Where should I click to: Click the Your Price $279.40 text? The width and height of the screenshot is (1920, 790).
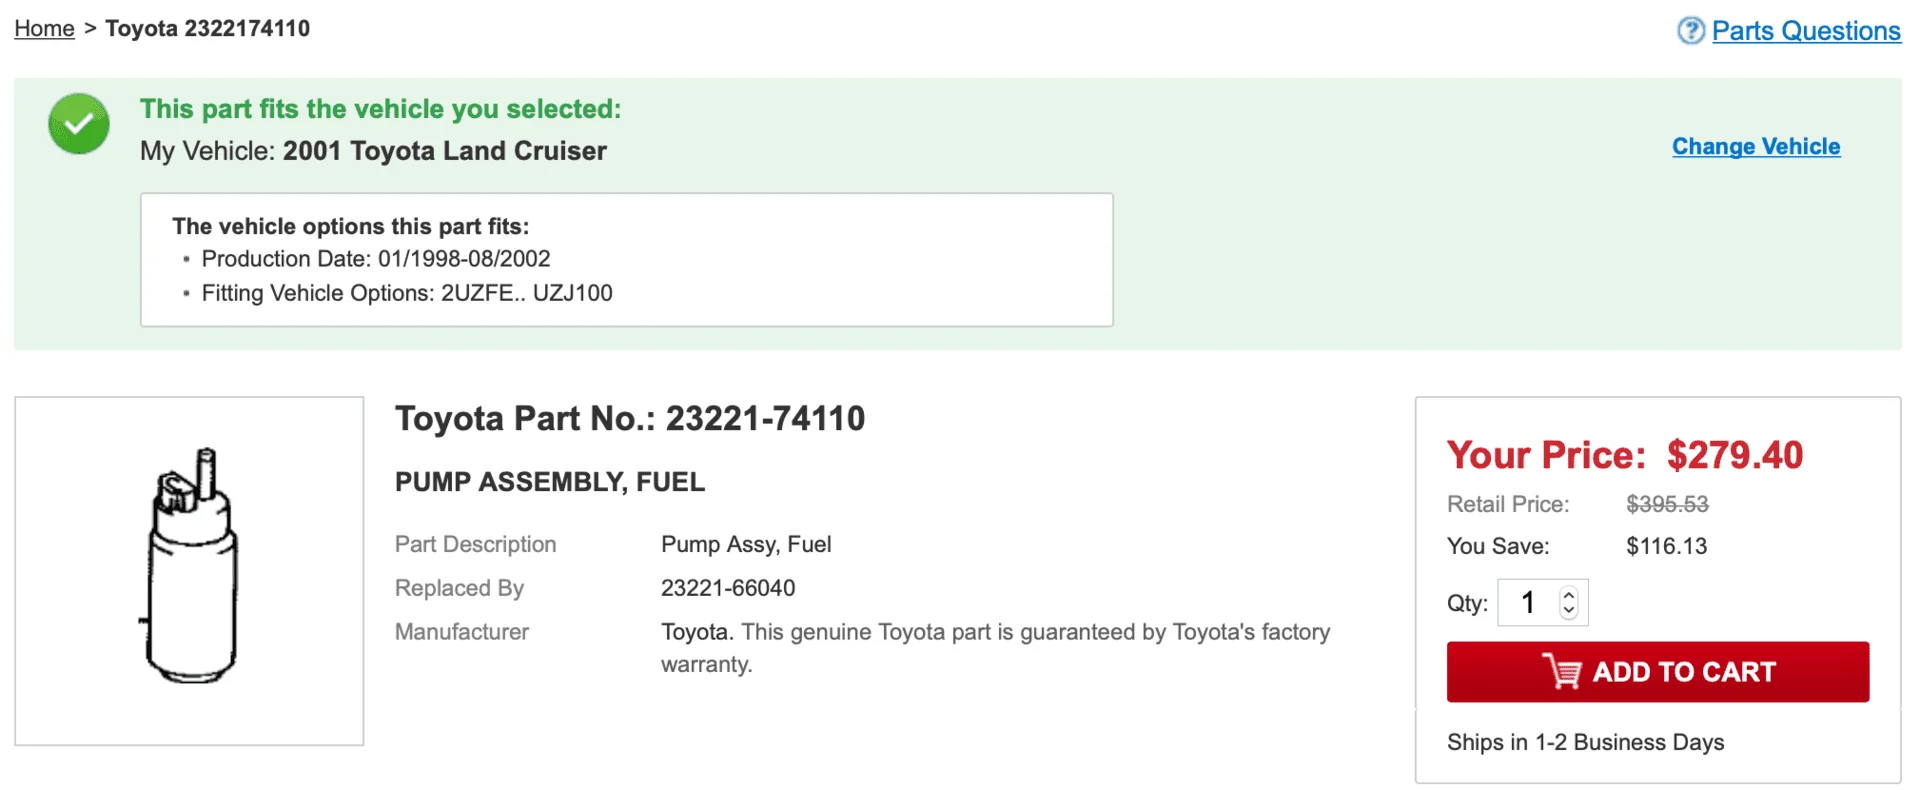[x=1625, y=455]
